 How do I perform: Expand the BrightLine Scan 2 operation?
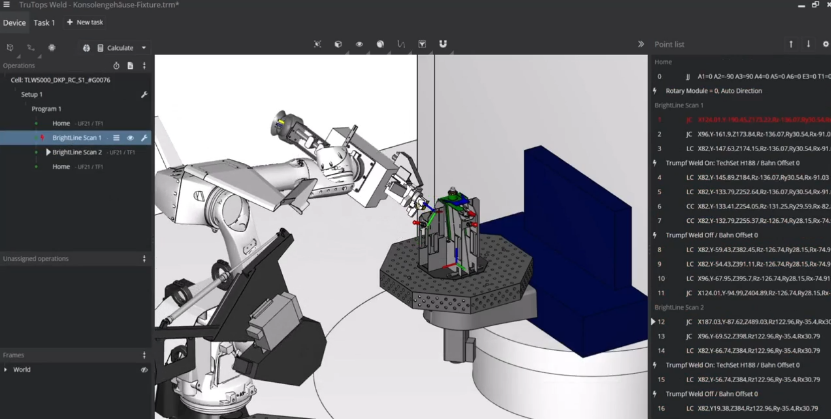47,152
